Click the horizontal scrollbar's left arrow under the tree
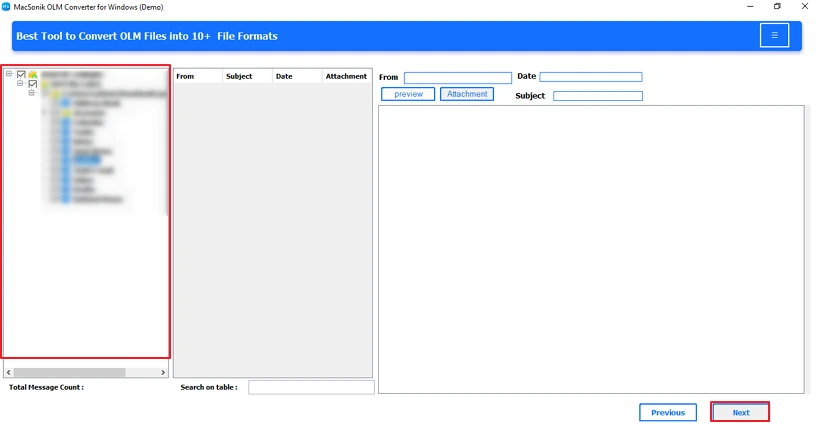Viewport: 820px width, 437px height. pos(8,372)
